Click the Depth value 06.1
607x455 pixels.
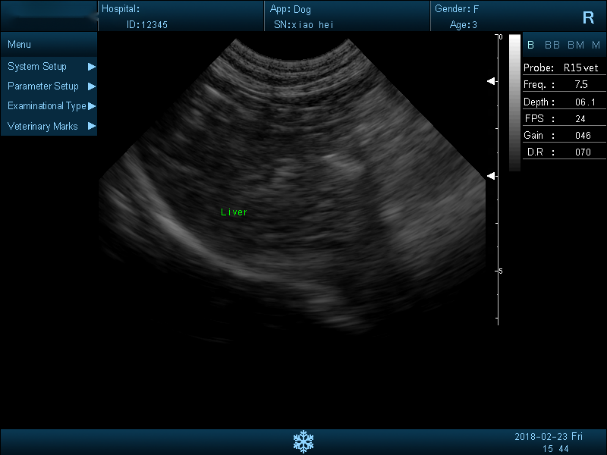582,101
